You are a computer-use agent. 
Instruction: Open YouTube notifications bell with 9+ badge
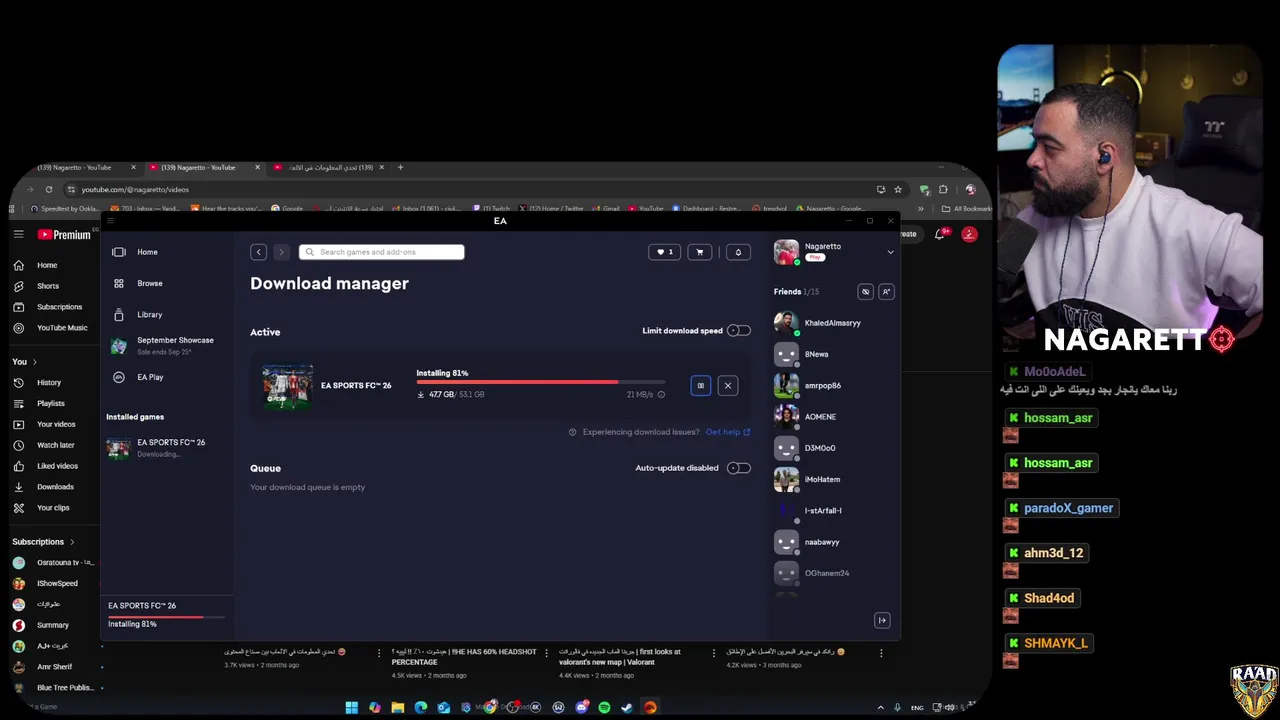click(940, 234)
